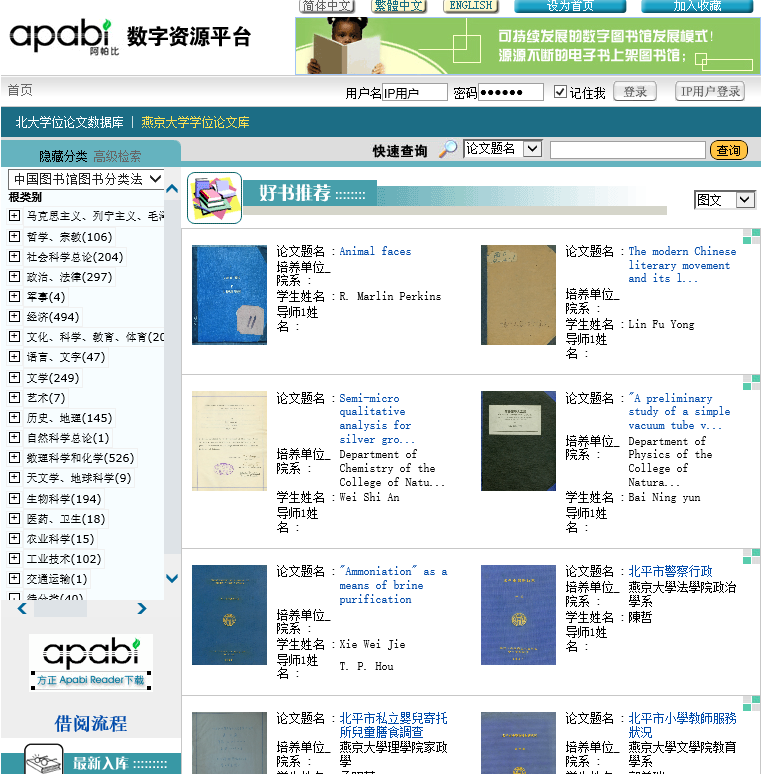Expand the 经济(494) category
The height and width of the screenshot is (774, 763).
coord(14,316)
